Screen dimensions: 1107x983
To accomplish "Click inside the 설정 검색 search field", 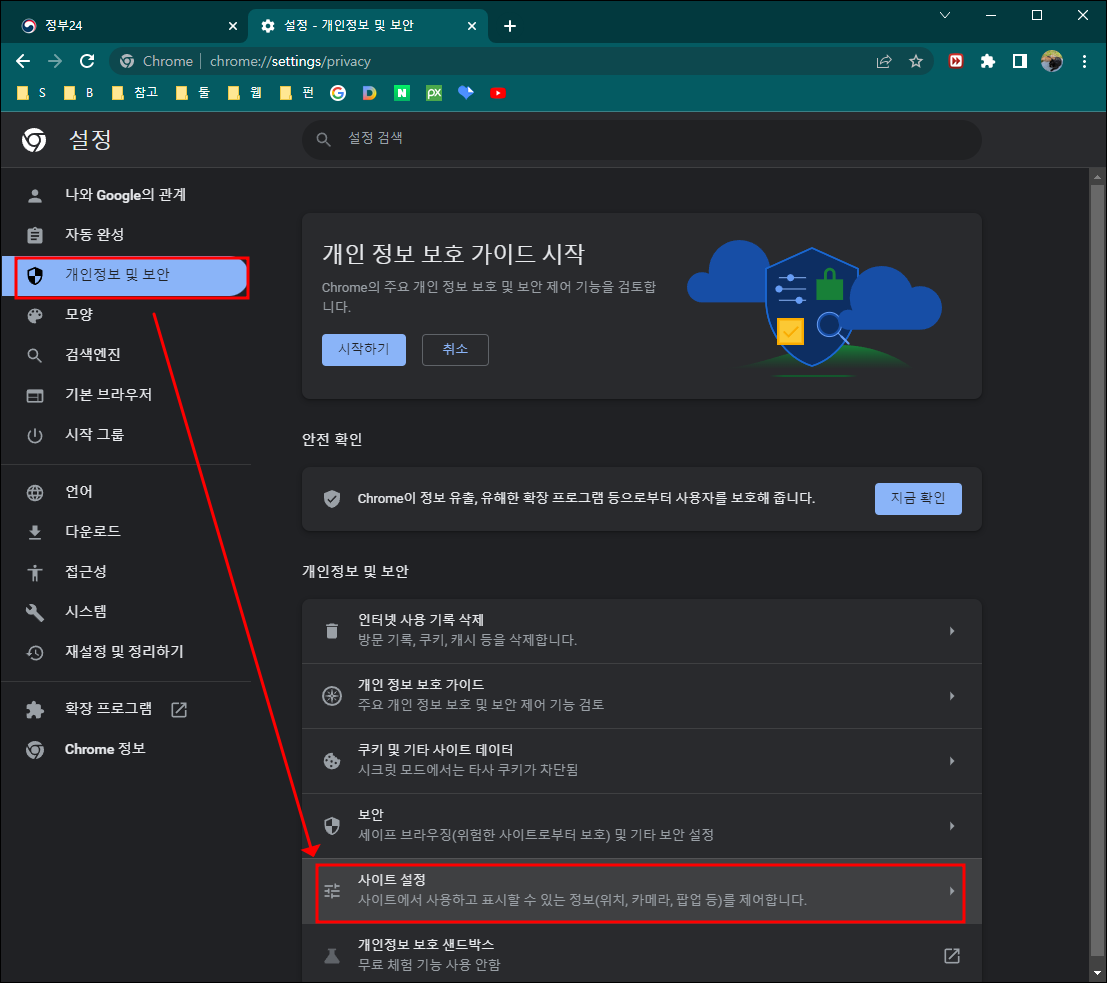I will (641, 140).
